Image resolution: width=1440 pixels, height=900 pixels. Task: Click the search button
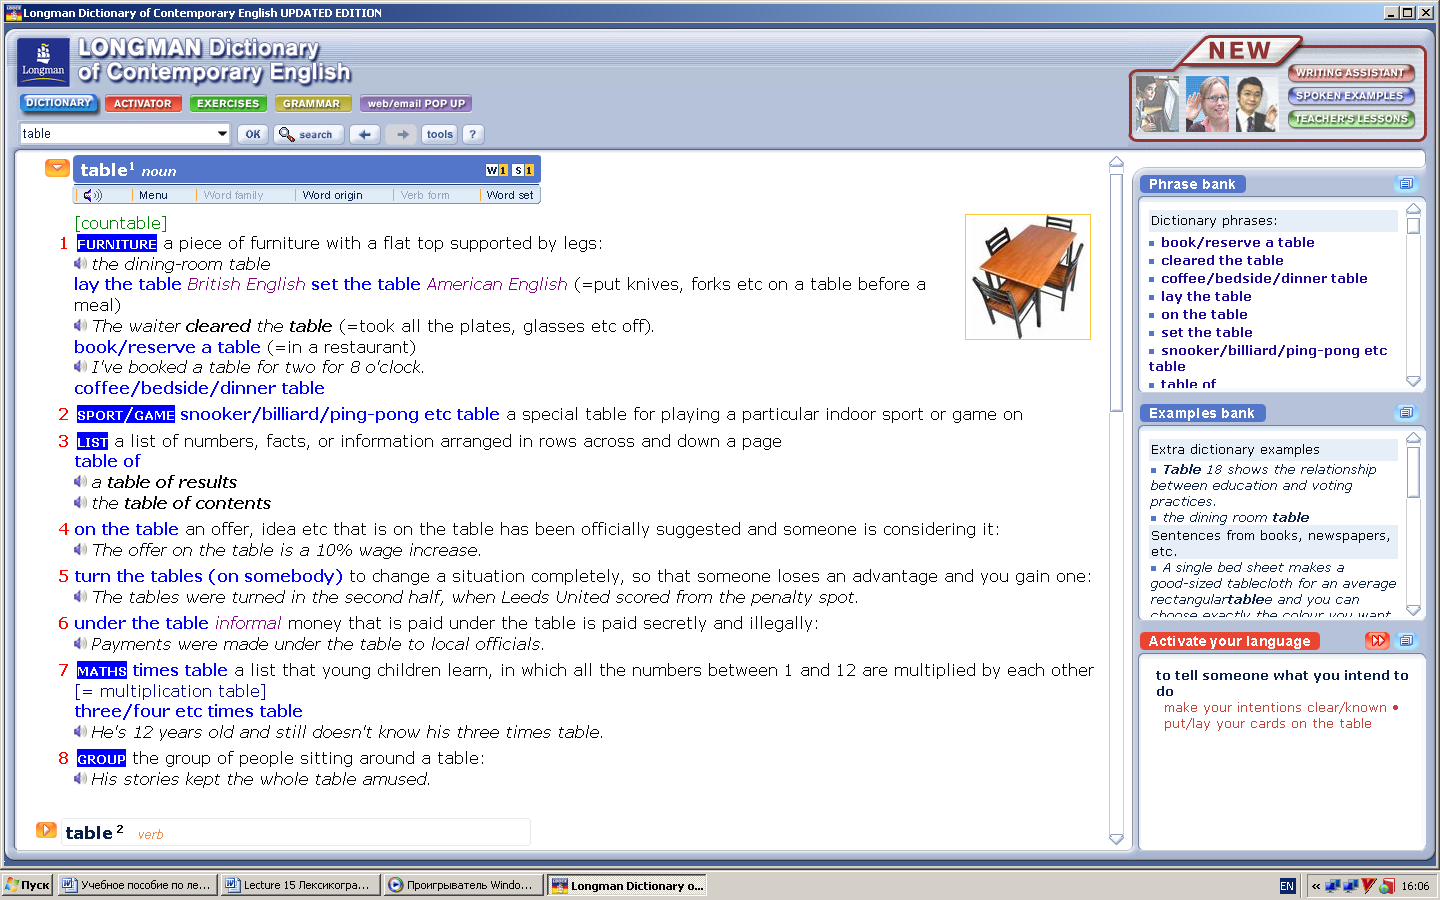309,134
